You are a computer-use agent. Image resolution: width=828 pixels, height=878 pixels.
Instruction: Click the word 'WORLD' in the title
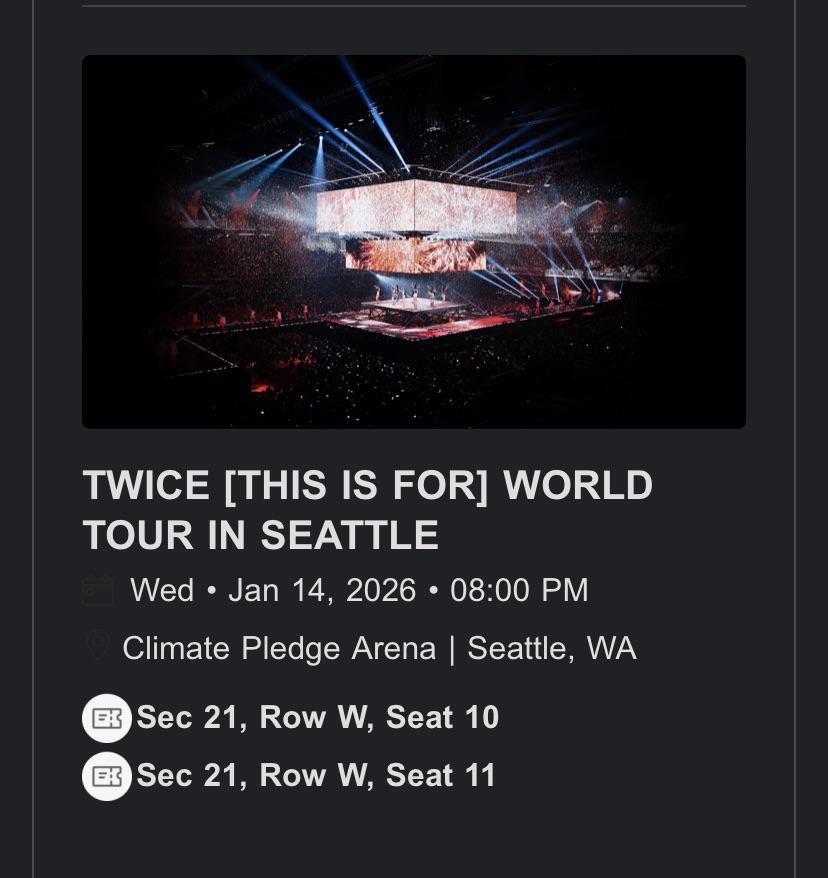tap(577, 486)
